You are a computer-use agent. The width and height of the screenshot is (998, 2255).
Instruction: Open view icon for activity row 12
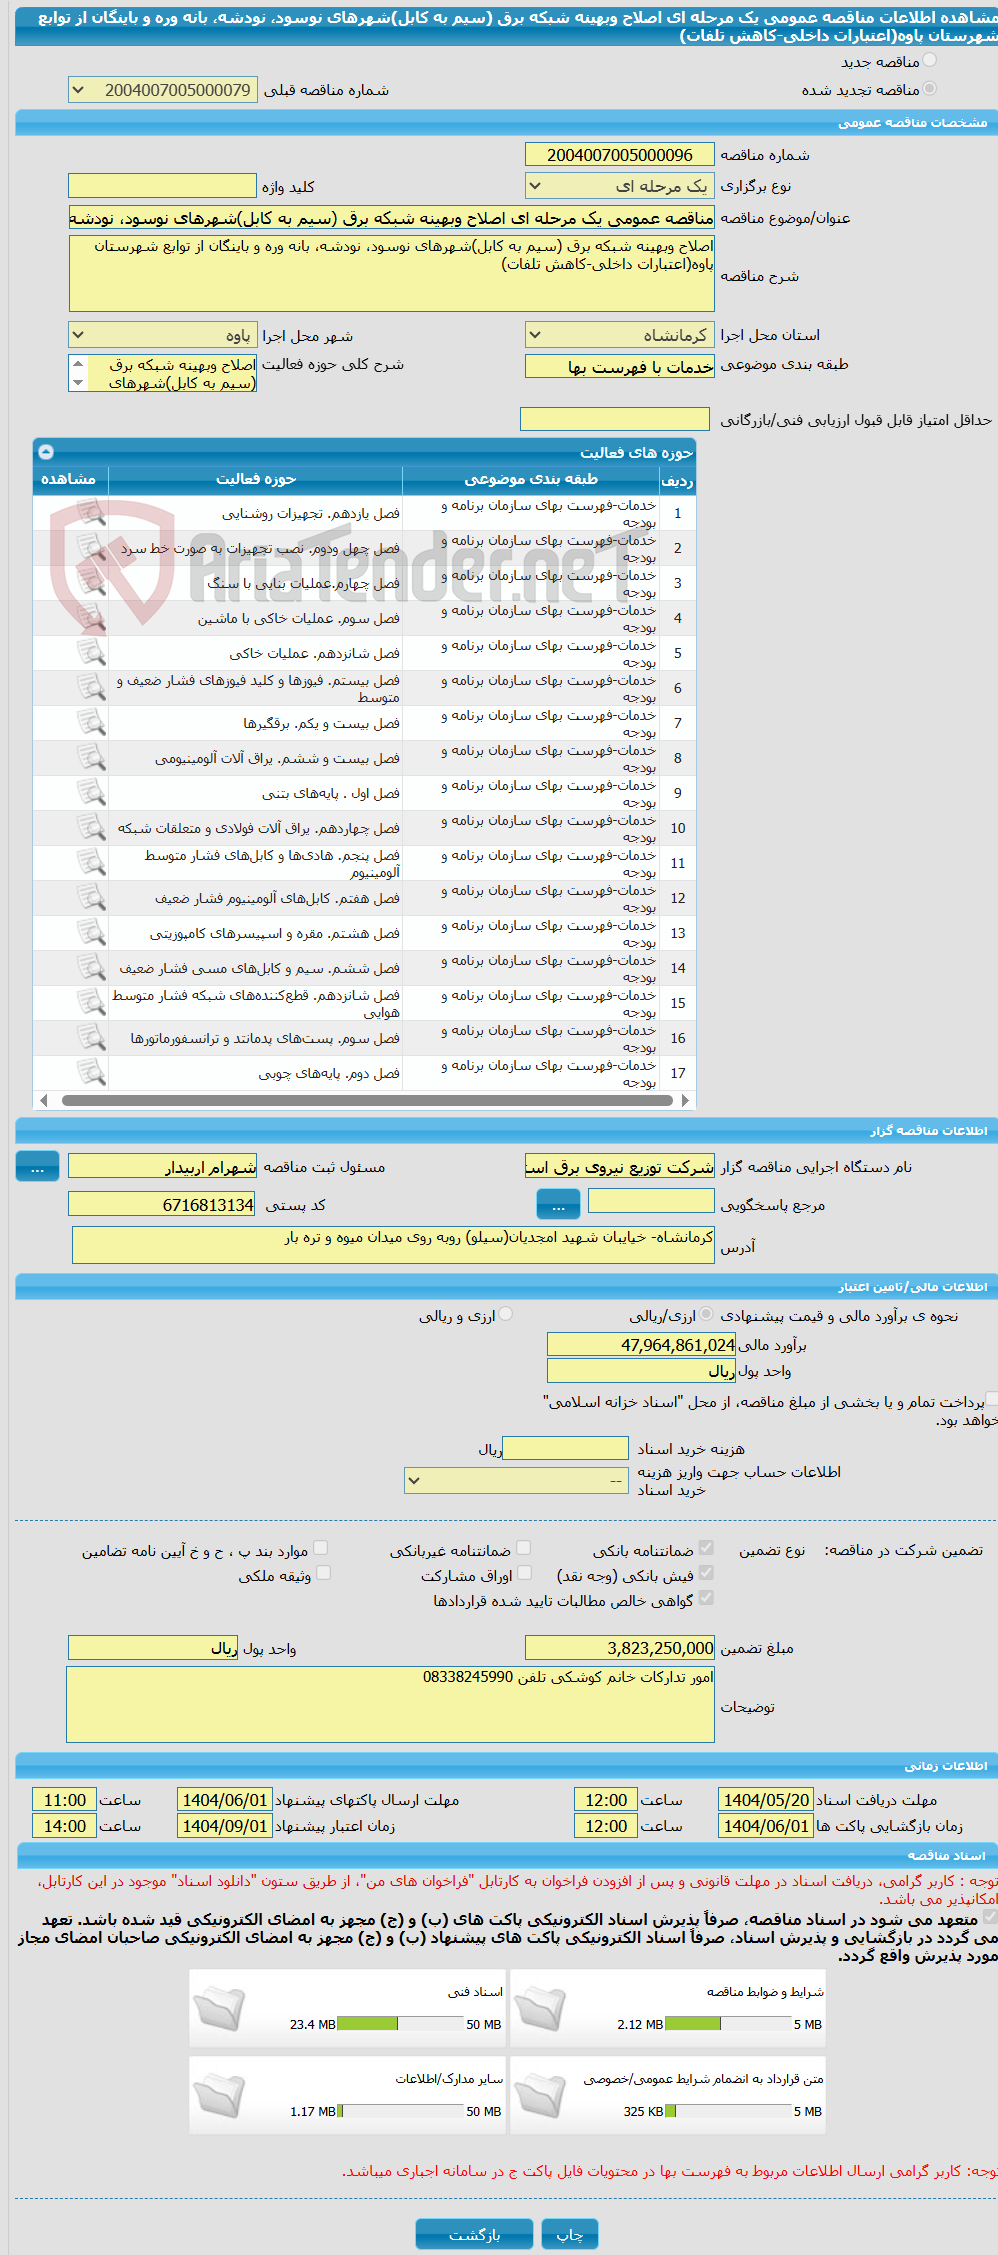(x=91, y=898)
